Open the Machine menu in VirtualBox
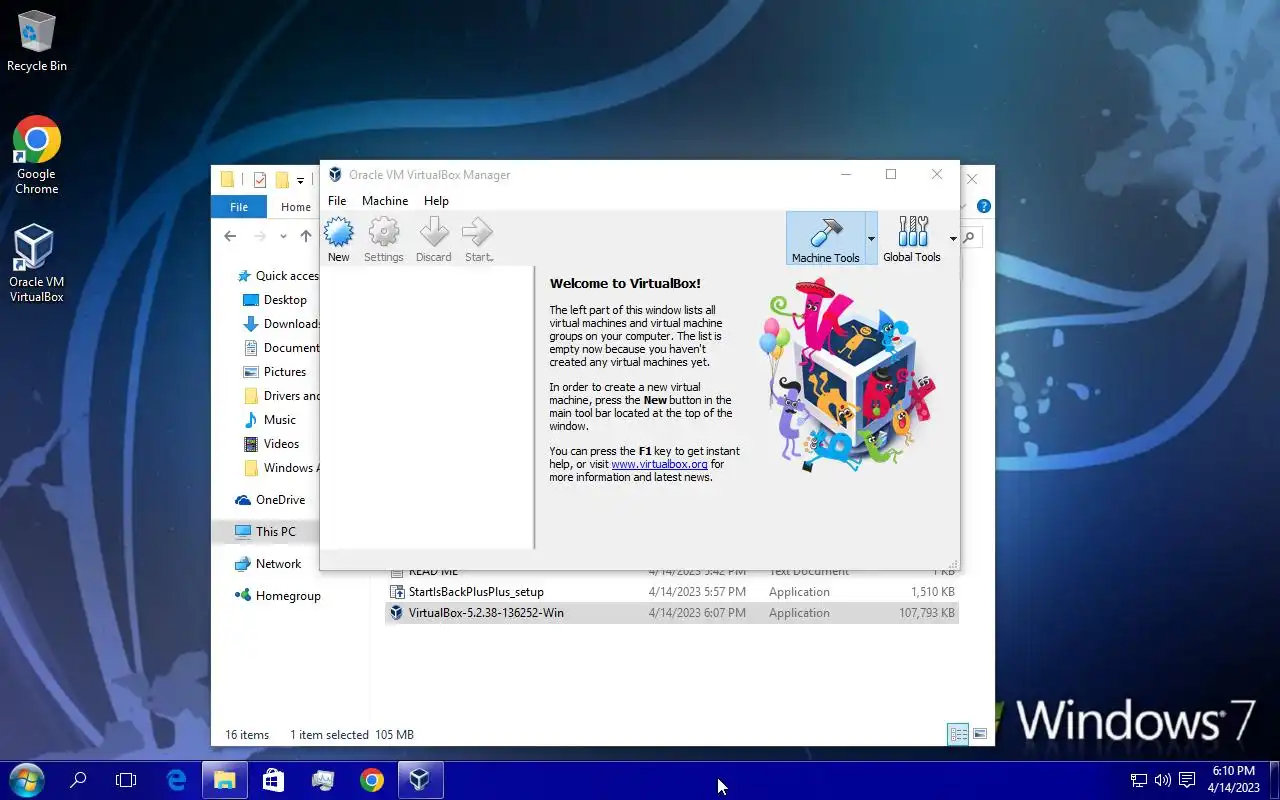The height and width of the screenshot is (800, 1280). pyautogui.click(x=385, y=200)
